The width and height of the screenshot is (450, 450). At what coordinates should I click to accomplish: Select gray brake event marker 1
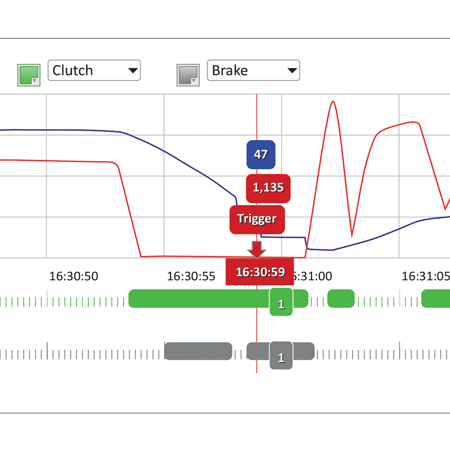(x=281, y=355)
